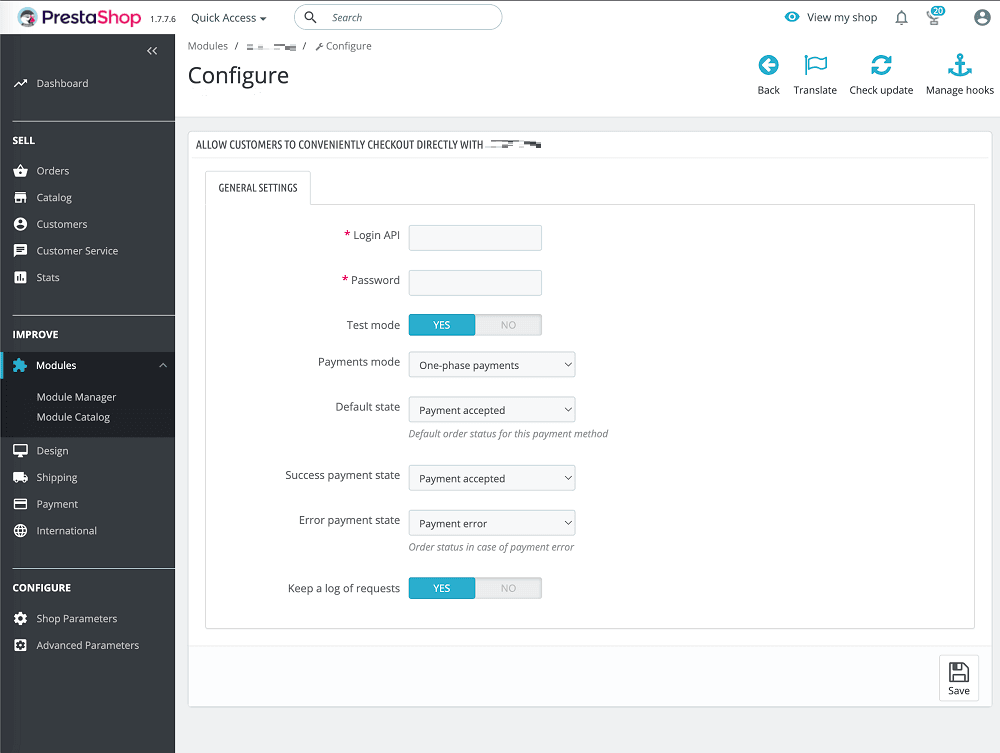
Task: Open the user profile avatar icon
Action: click(981, 17)
